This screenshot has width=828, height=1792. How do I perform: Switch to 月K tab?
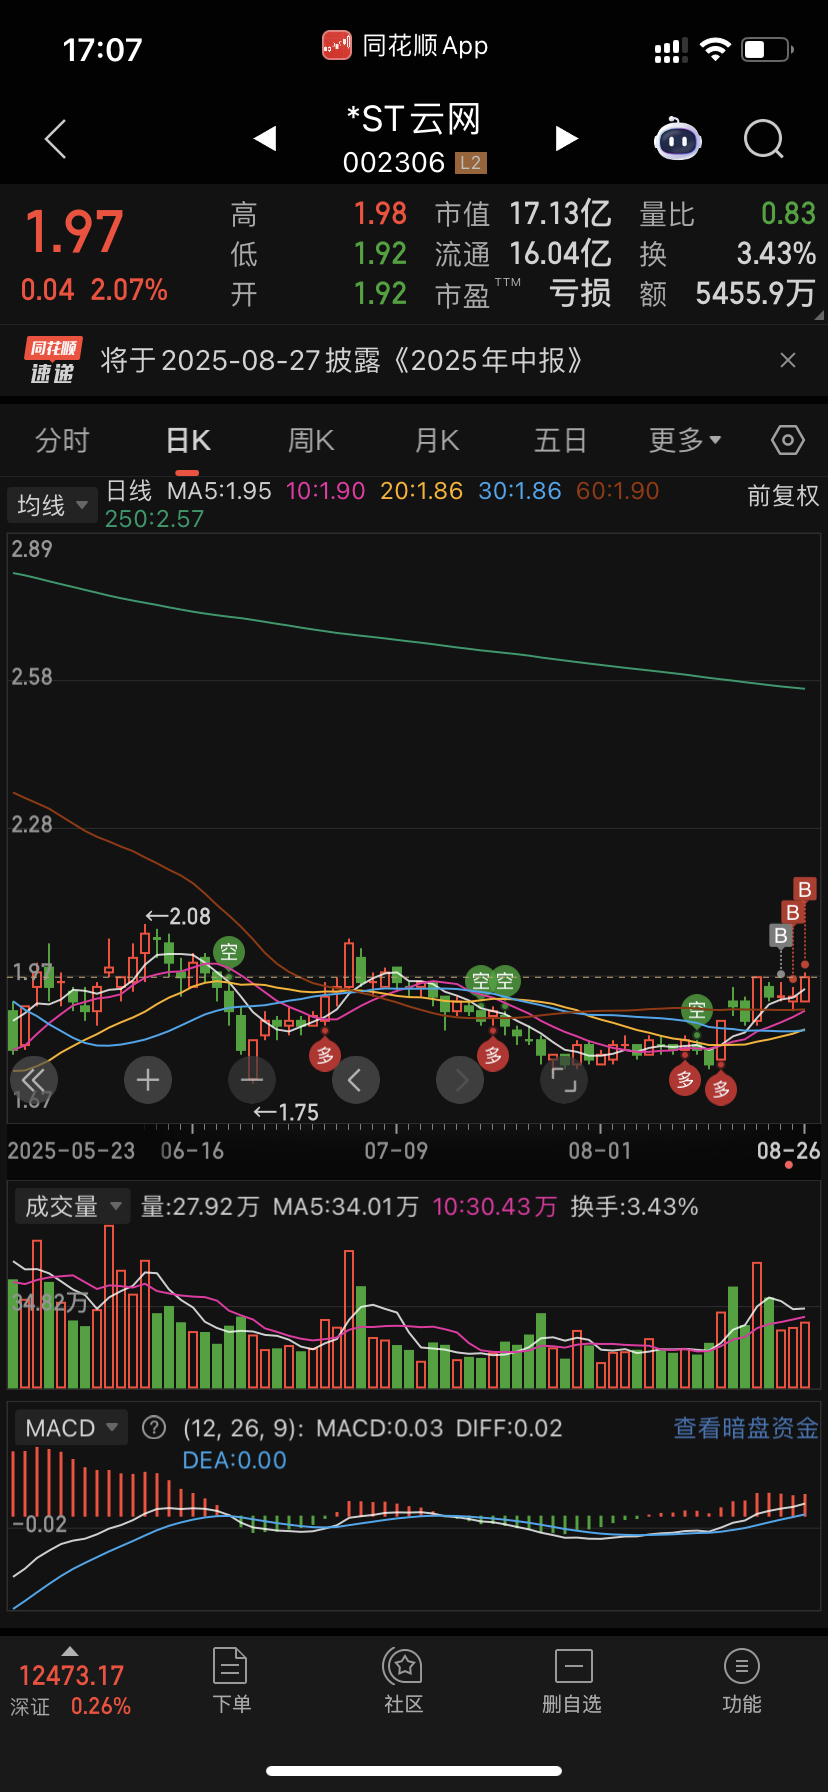coord(437,441)
